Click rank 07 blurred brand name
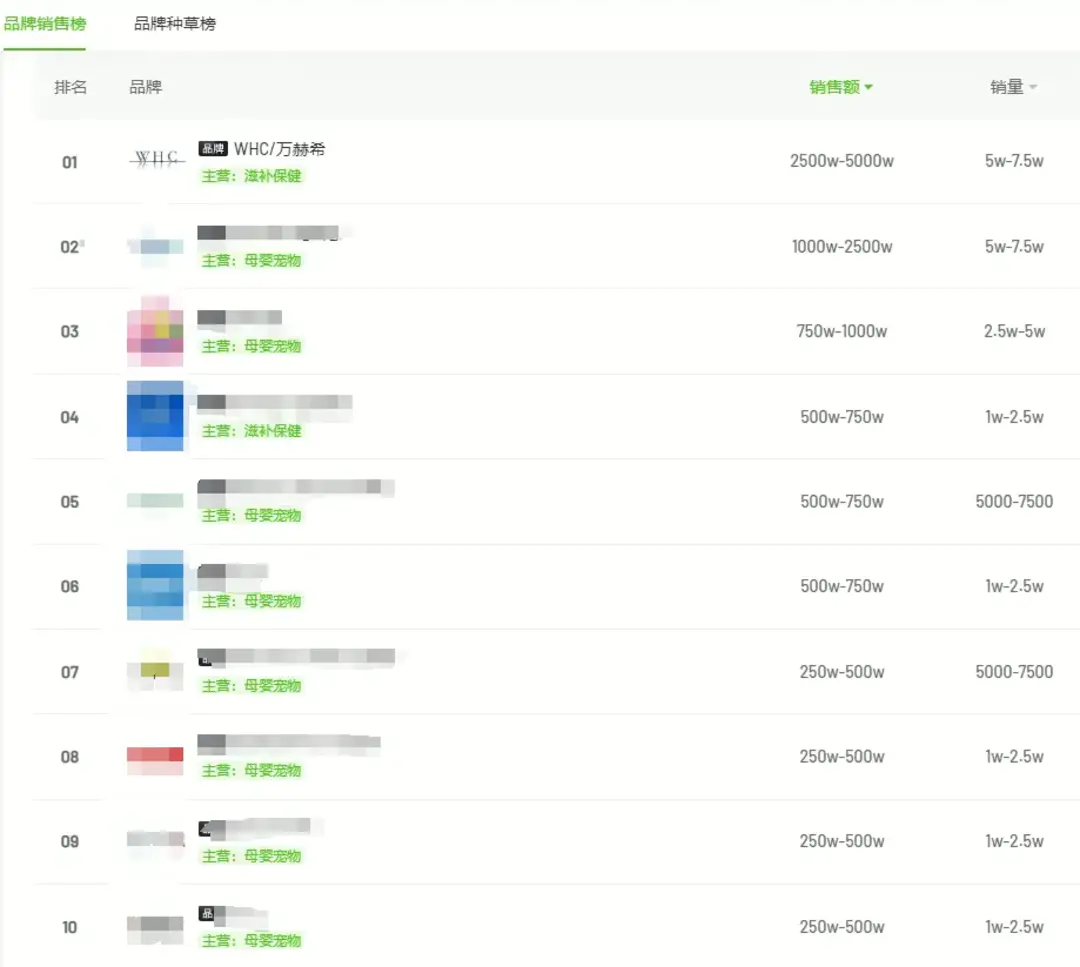The height and width of the screenshot is (967, 1080). pos(296,656)
